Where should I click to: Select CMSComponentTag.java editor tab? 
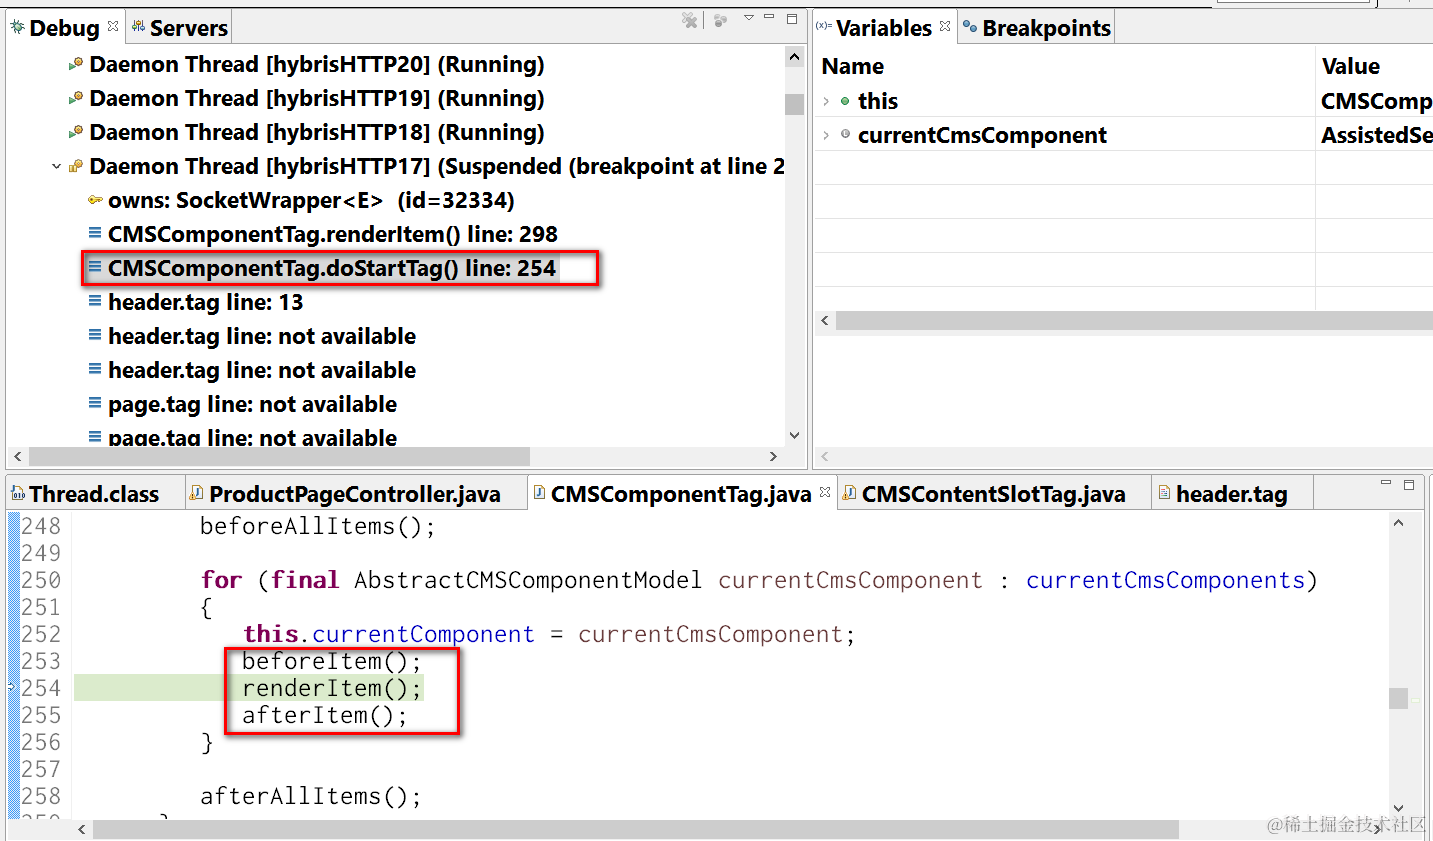point(680,494)
